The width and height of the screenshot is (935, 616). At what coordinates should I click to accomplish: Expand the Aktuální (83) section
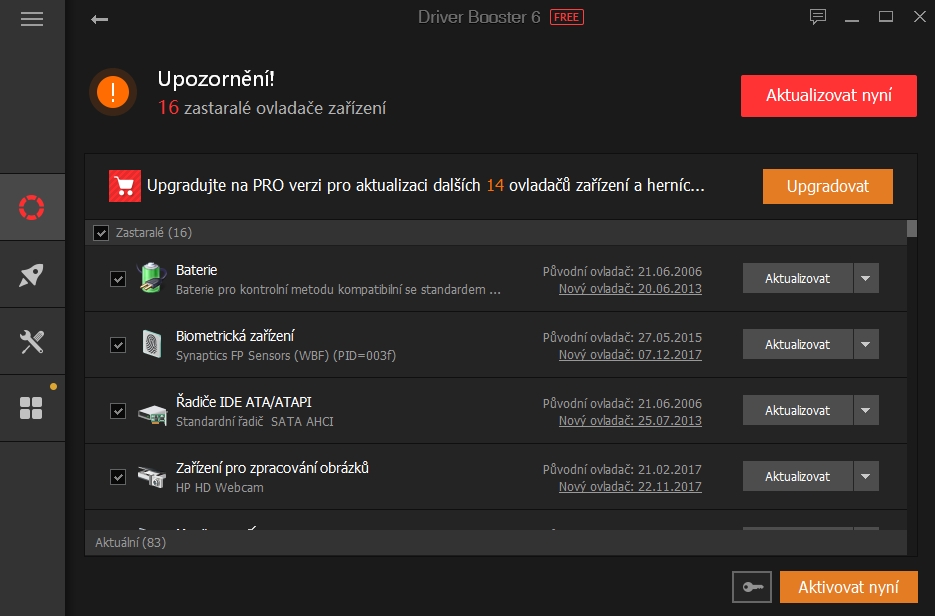[496, 543]
